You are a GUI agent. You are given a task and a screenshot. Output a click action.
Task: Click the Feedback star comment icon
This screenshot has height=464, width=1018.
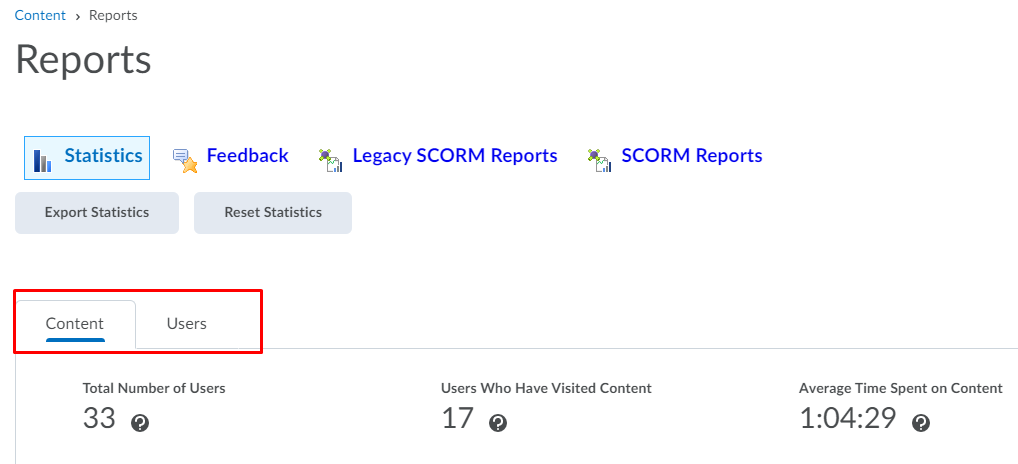[x=185, y=160]
